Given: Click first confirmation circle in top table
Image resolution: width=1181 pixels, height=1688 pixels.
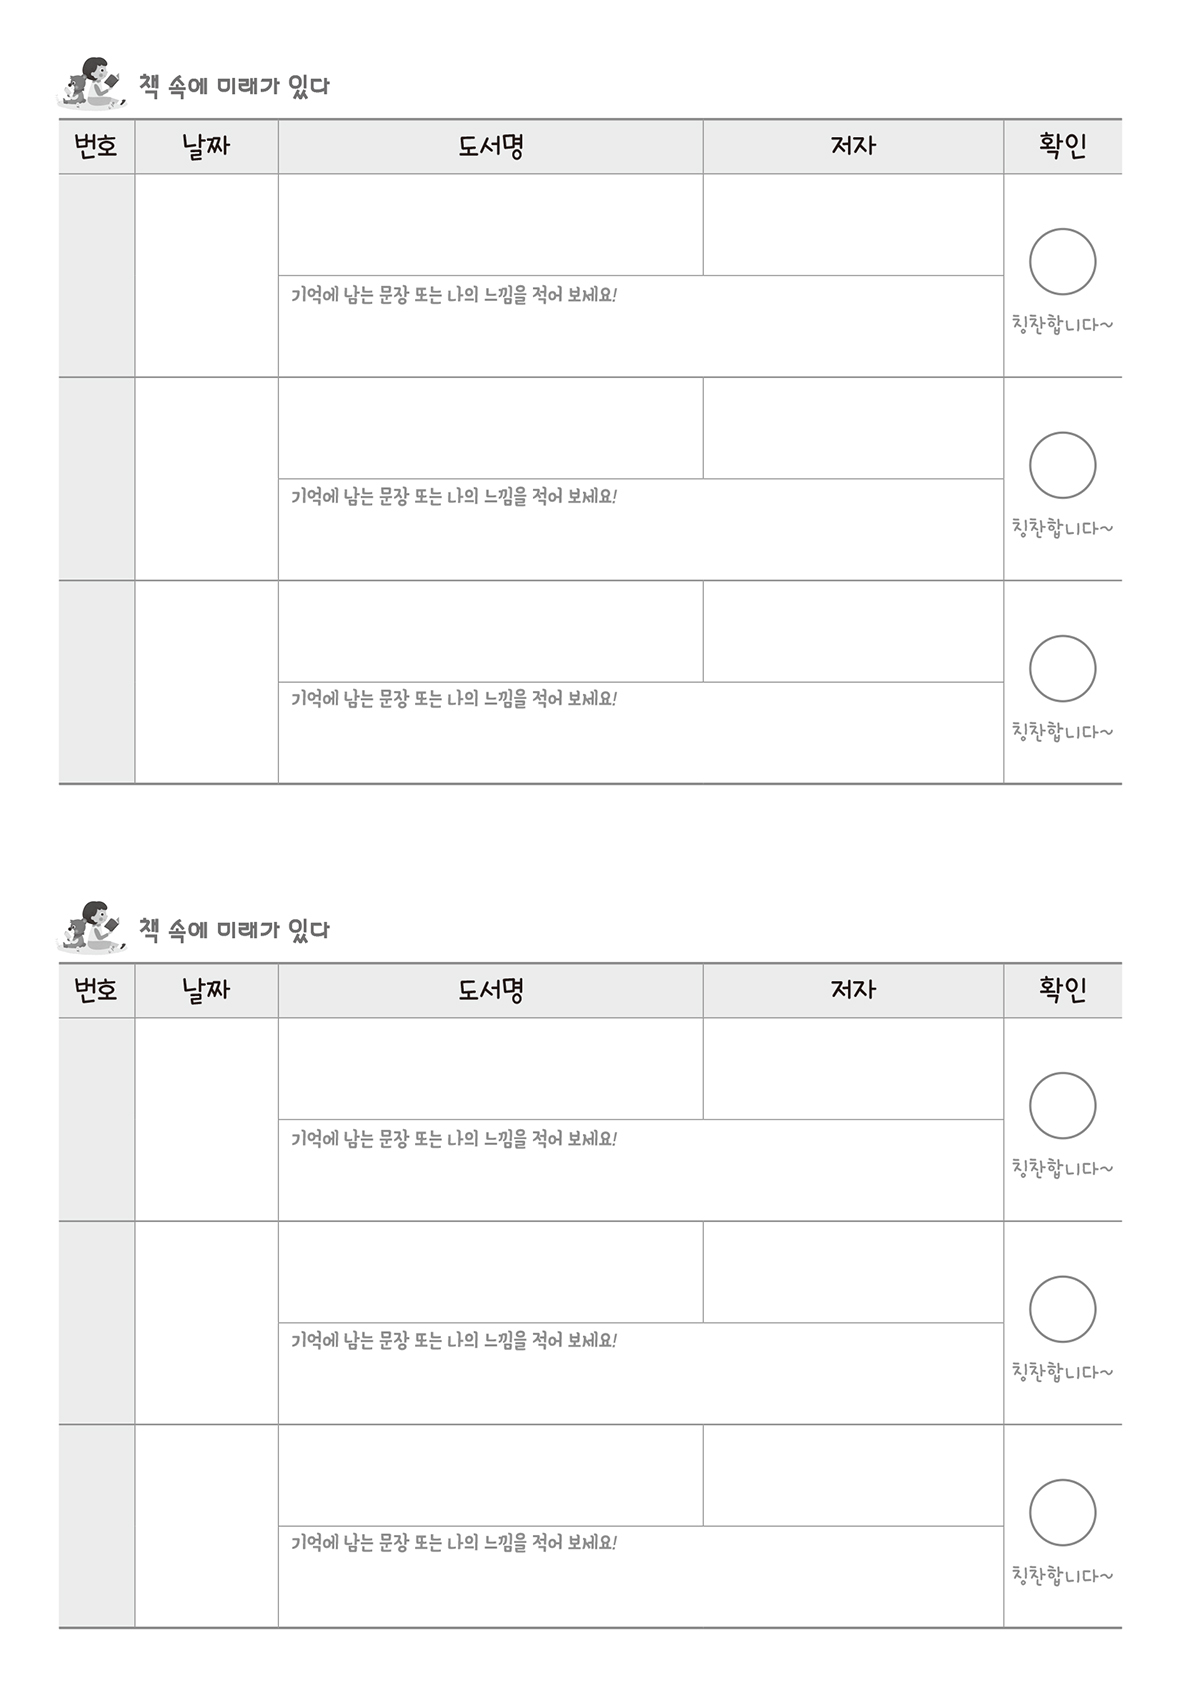Looking at the screenshot, I should (1062, 262).
